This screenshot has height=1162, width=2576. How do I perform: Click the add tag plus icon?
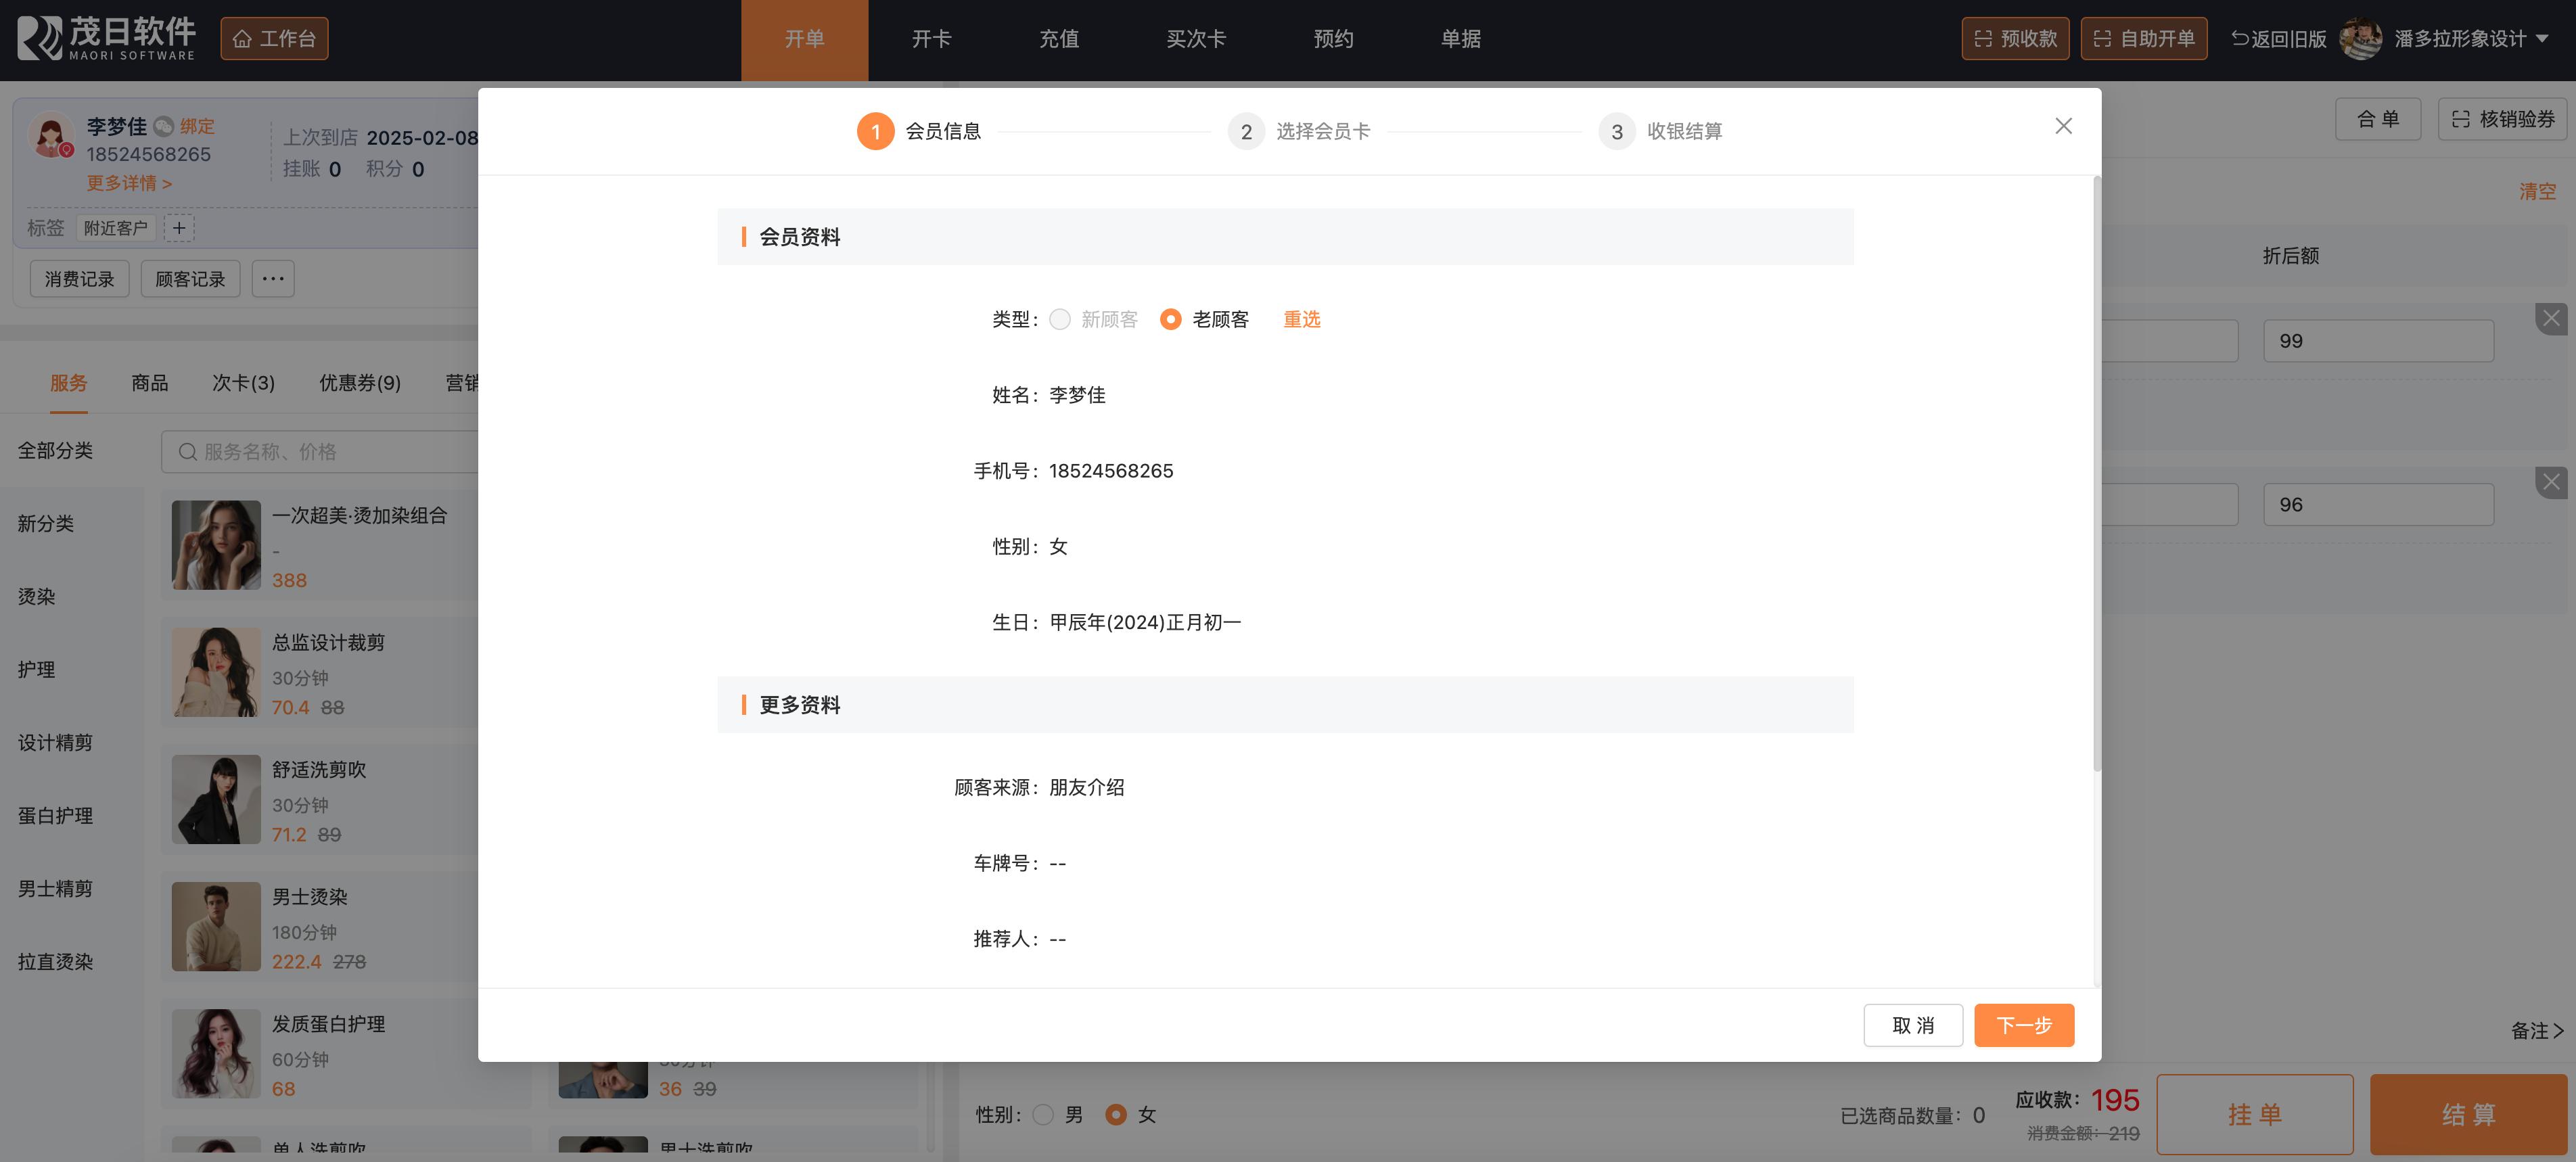pyautogui.click(x=179, y=228)
